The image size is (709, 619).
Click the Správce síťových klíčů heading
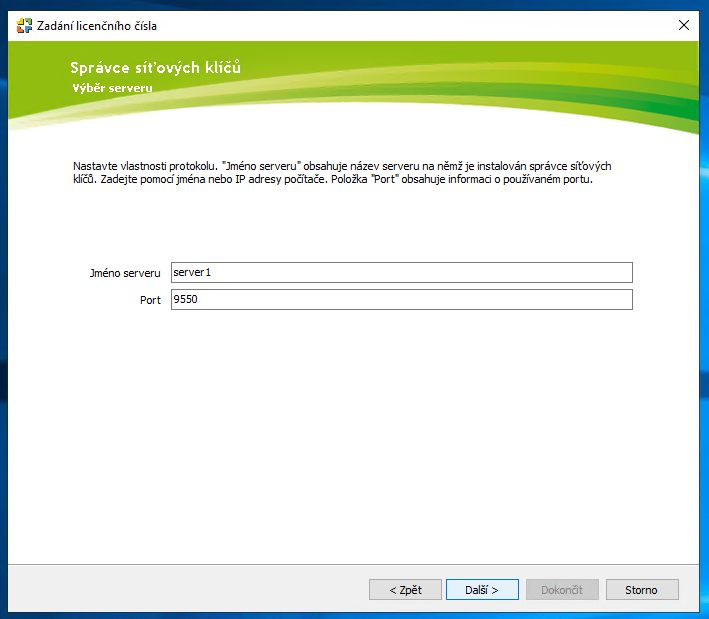pyautogui.click(x=155, y=68)
